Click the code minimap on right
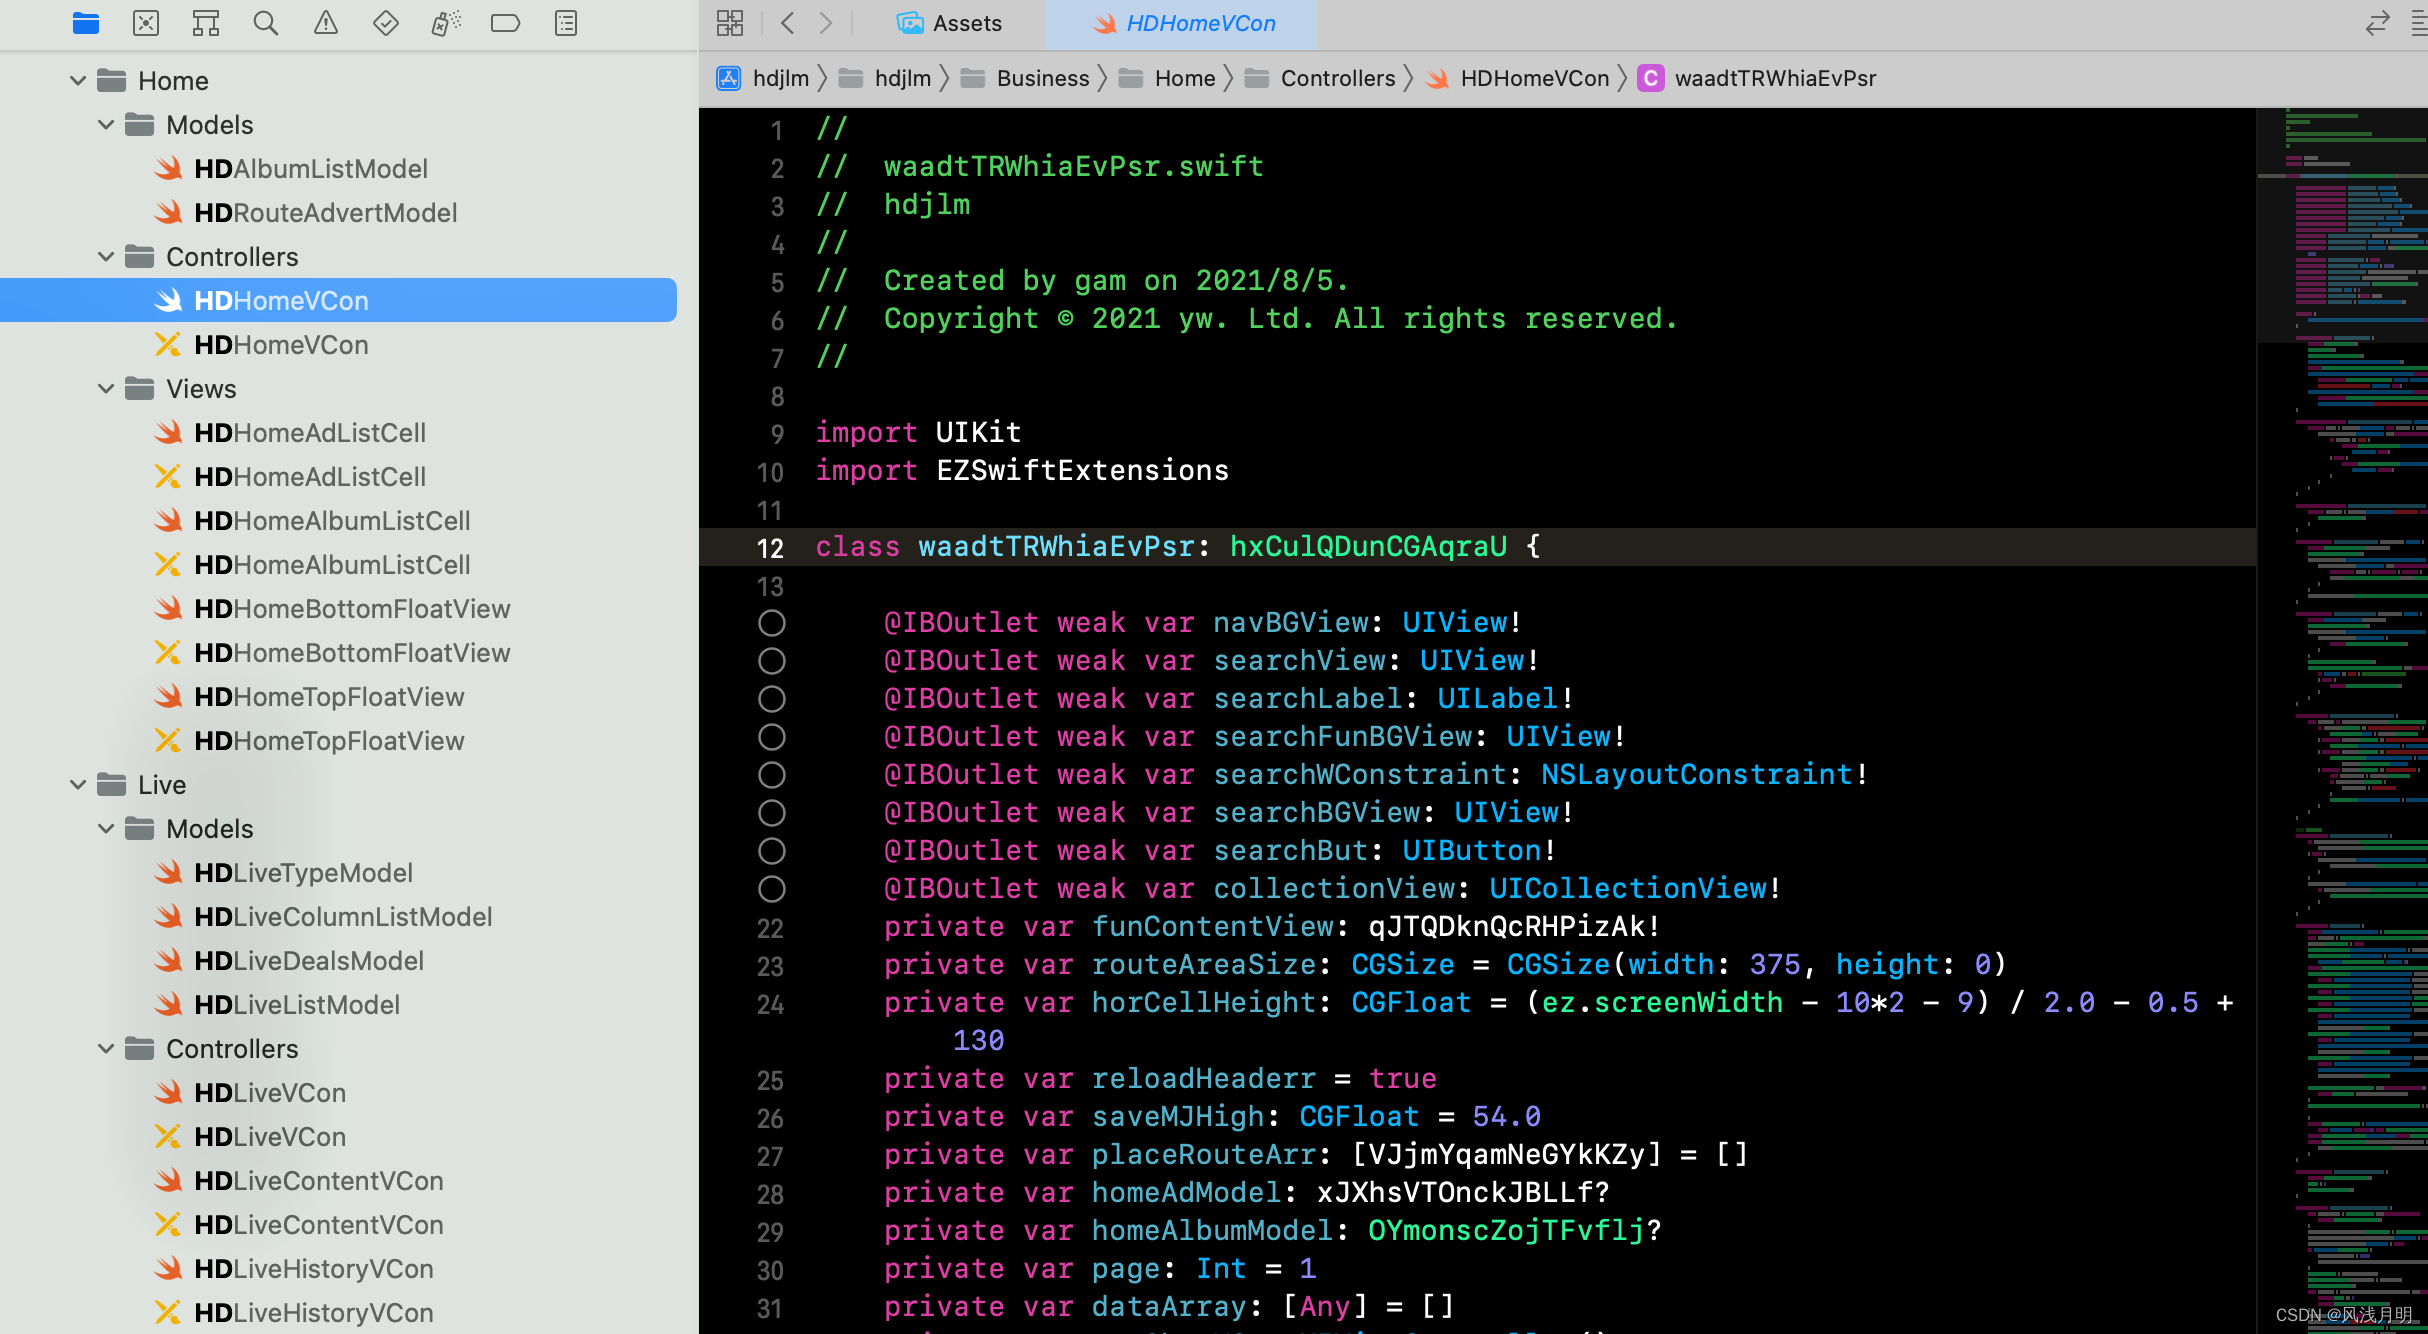Screen dimensions: 2428x1334 (x=2342, y=720)
